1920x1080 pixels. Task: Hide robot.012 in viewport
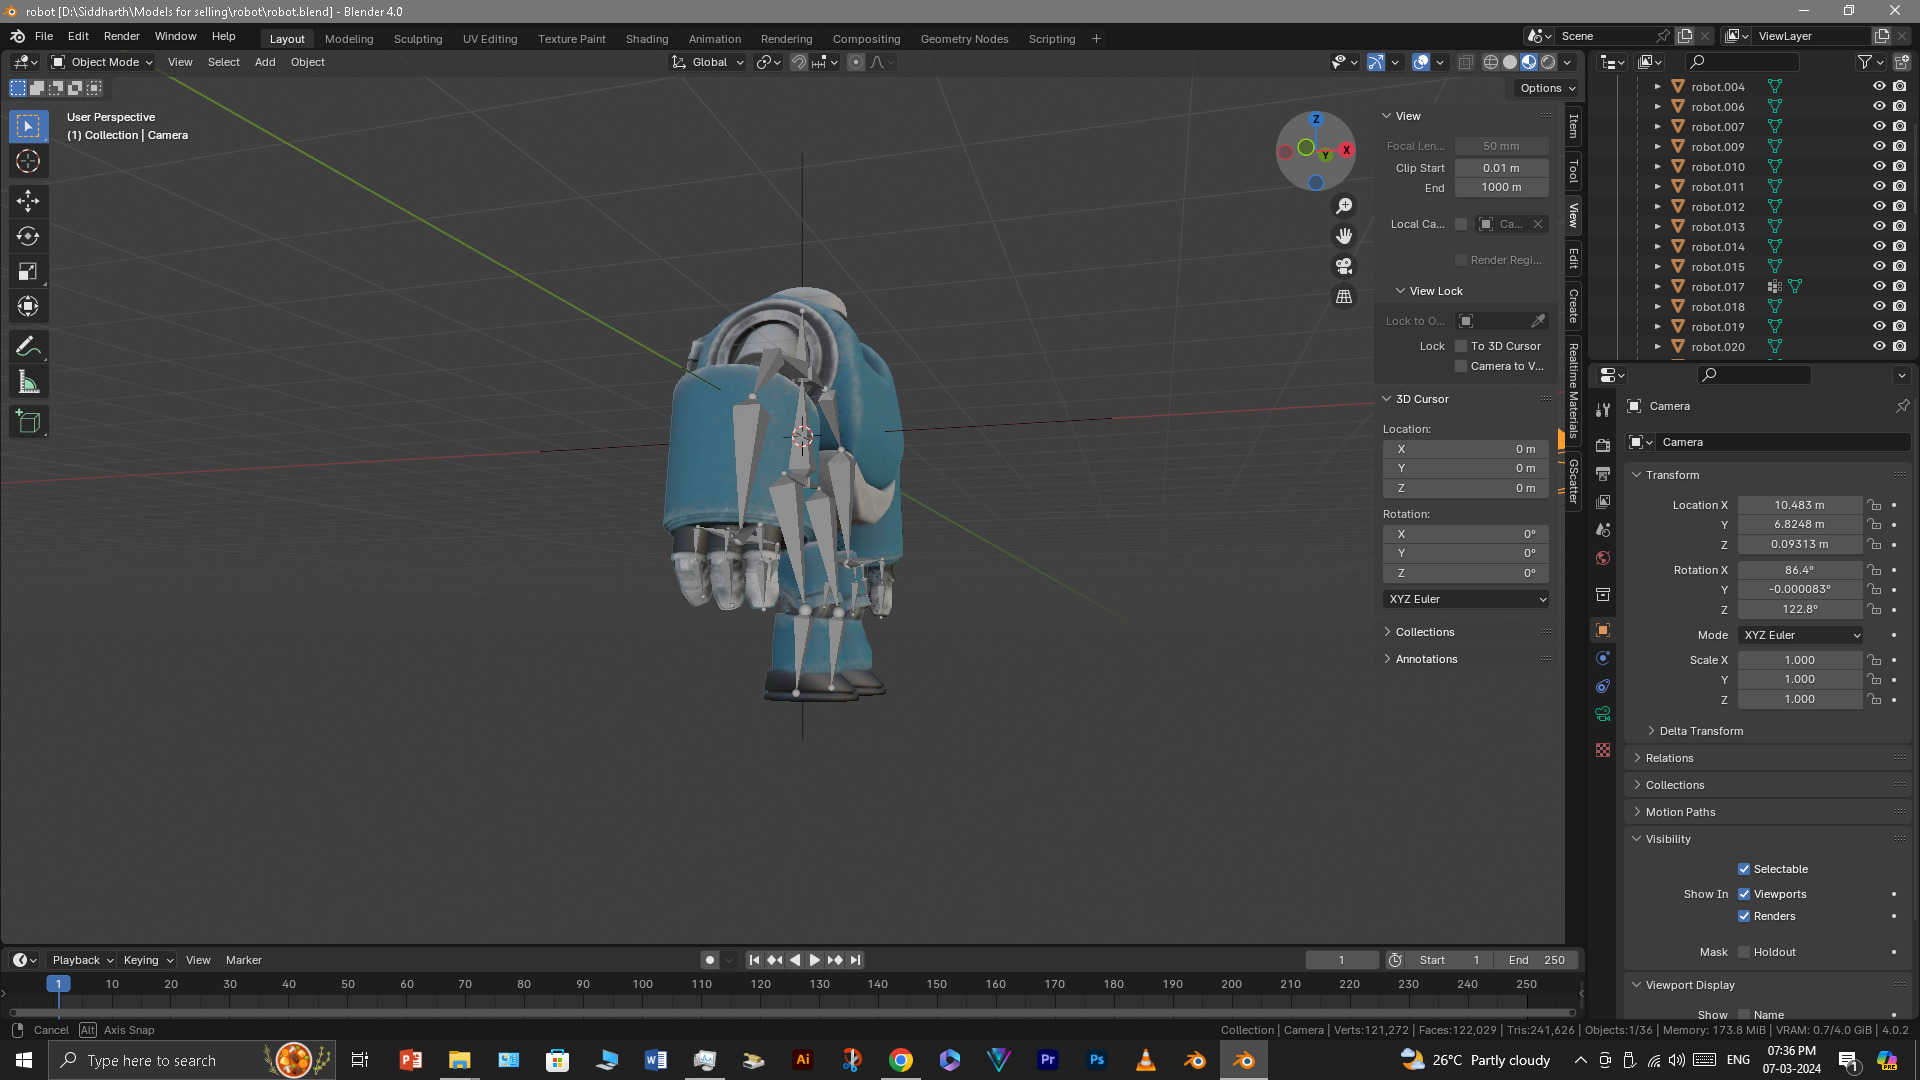[1879, 207]
